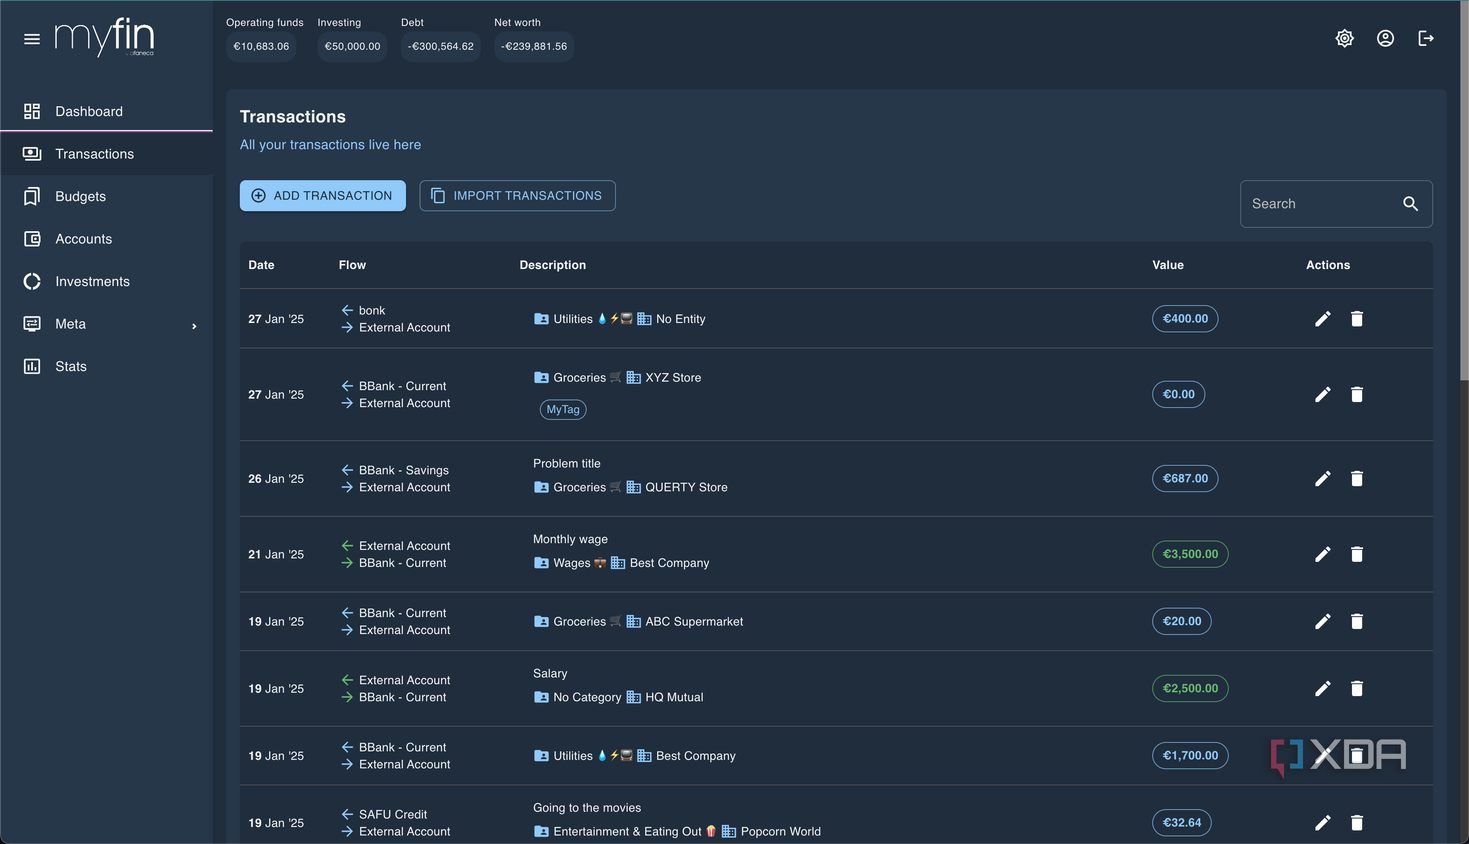Edit the ABC Supermarket transaction
Screen dimensions: 1469x844
pyautogui.click(x=1322, y=622)
